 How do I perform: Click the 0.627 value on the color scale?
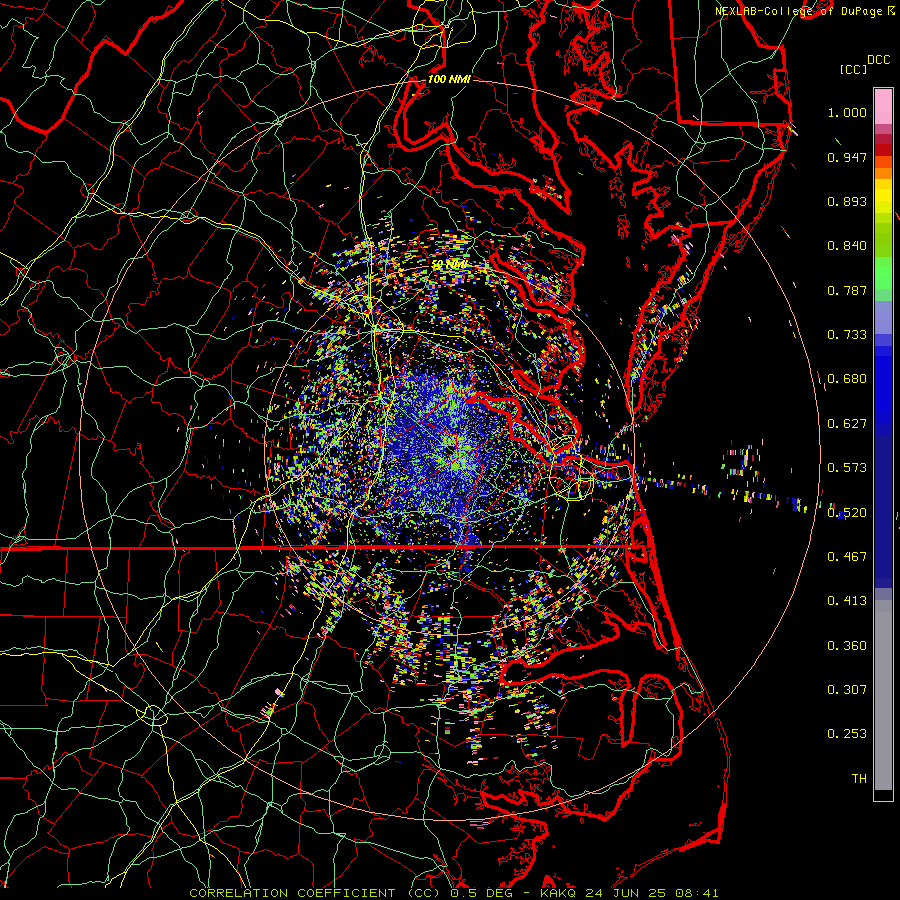pos(847,424)
